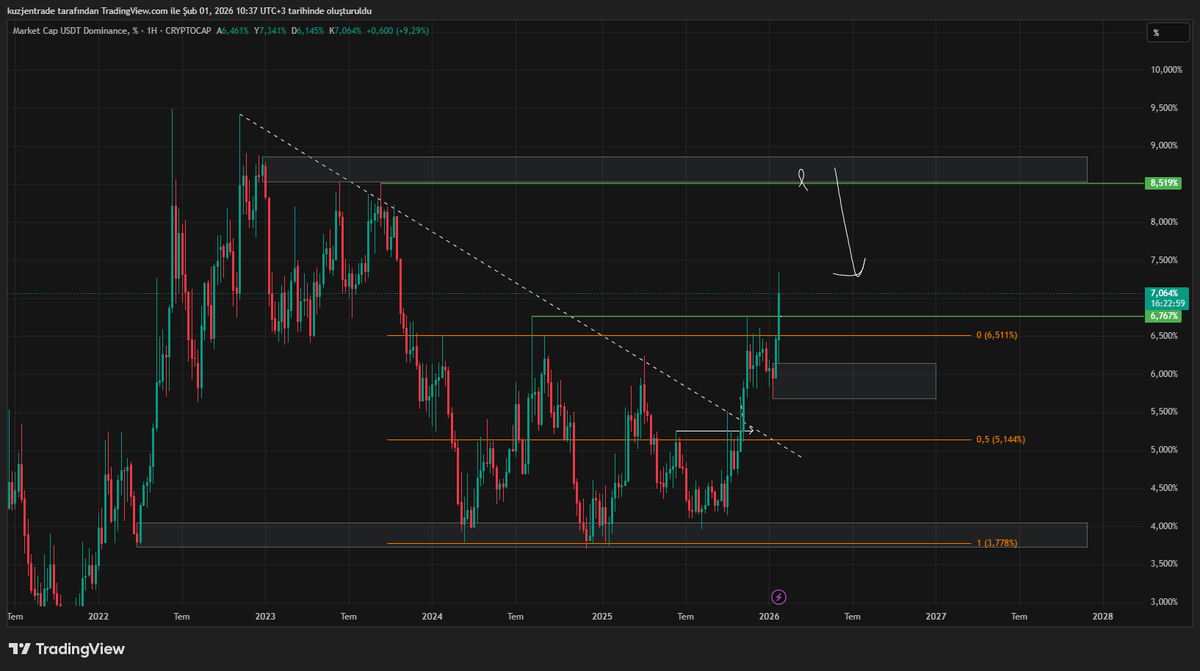Click the open value A6,461%
1200x671 pixels.
pyautogui.click(x=233, y=31)
